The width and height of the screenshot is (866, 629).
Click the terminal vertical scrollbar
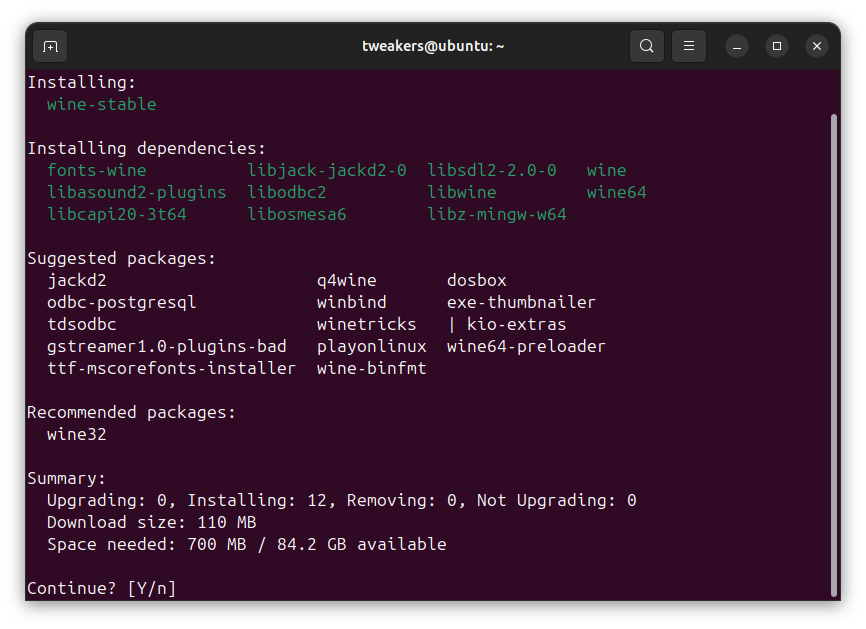(x=834, y=350)
